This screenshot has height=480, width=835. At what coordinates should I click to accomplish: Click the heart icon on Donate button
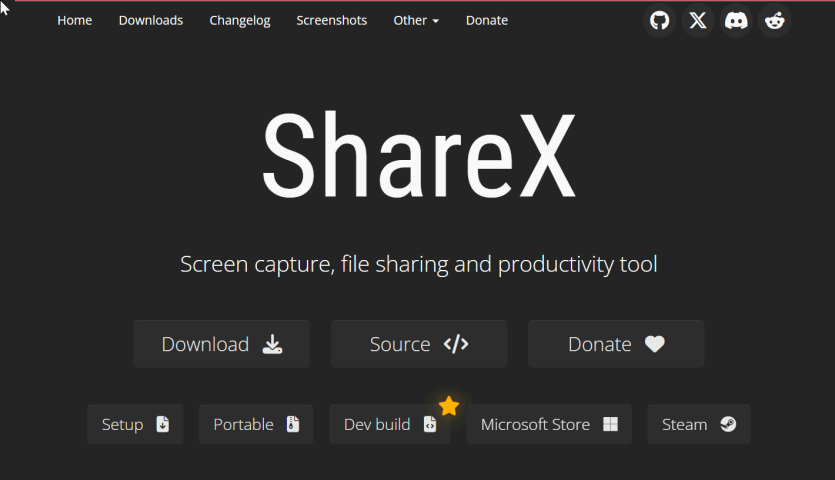click(654, 344)
